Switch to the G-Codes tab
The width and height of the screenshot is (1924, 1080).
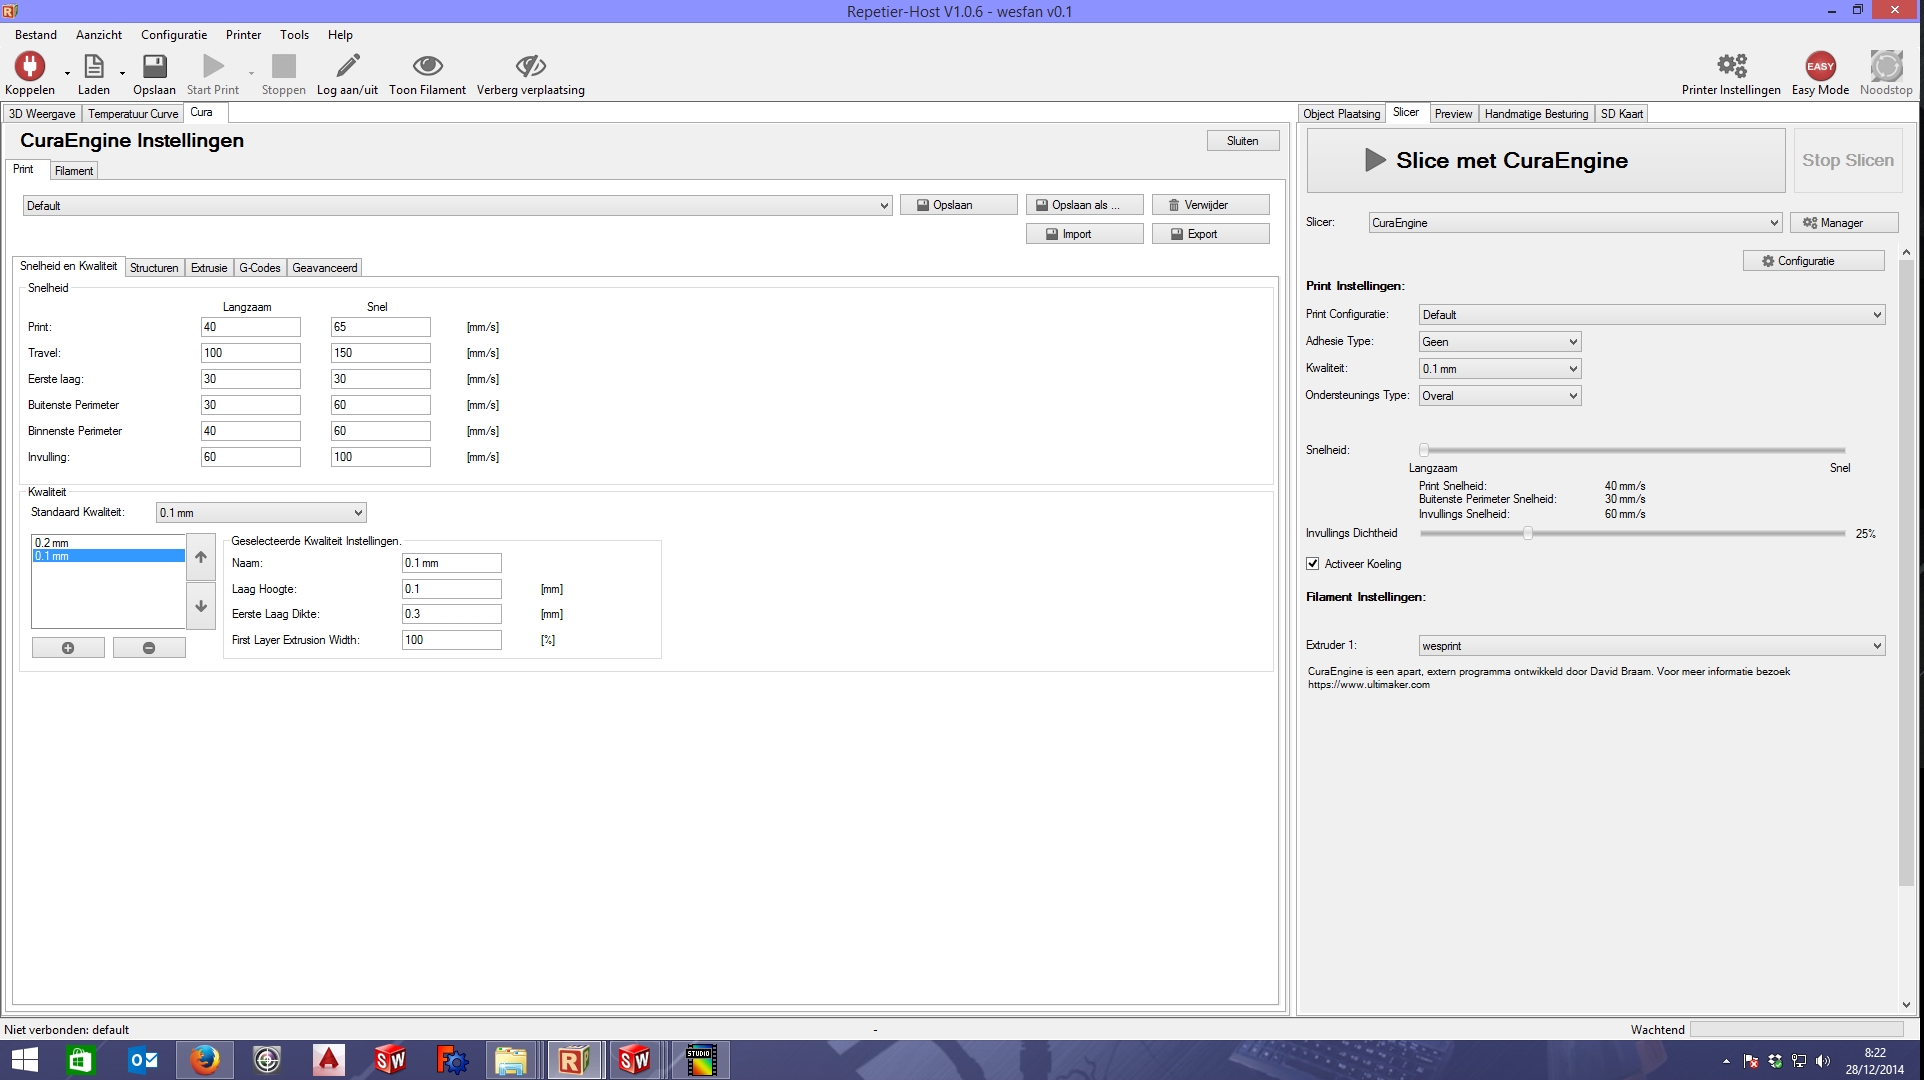260,268
